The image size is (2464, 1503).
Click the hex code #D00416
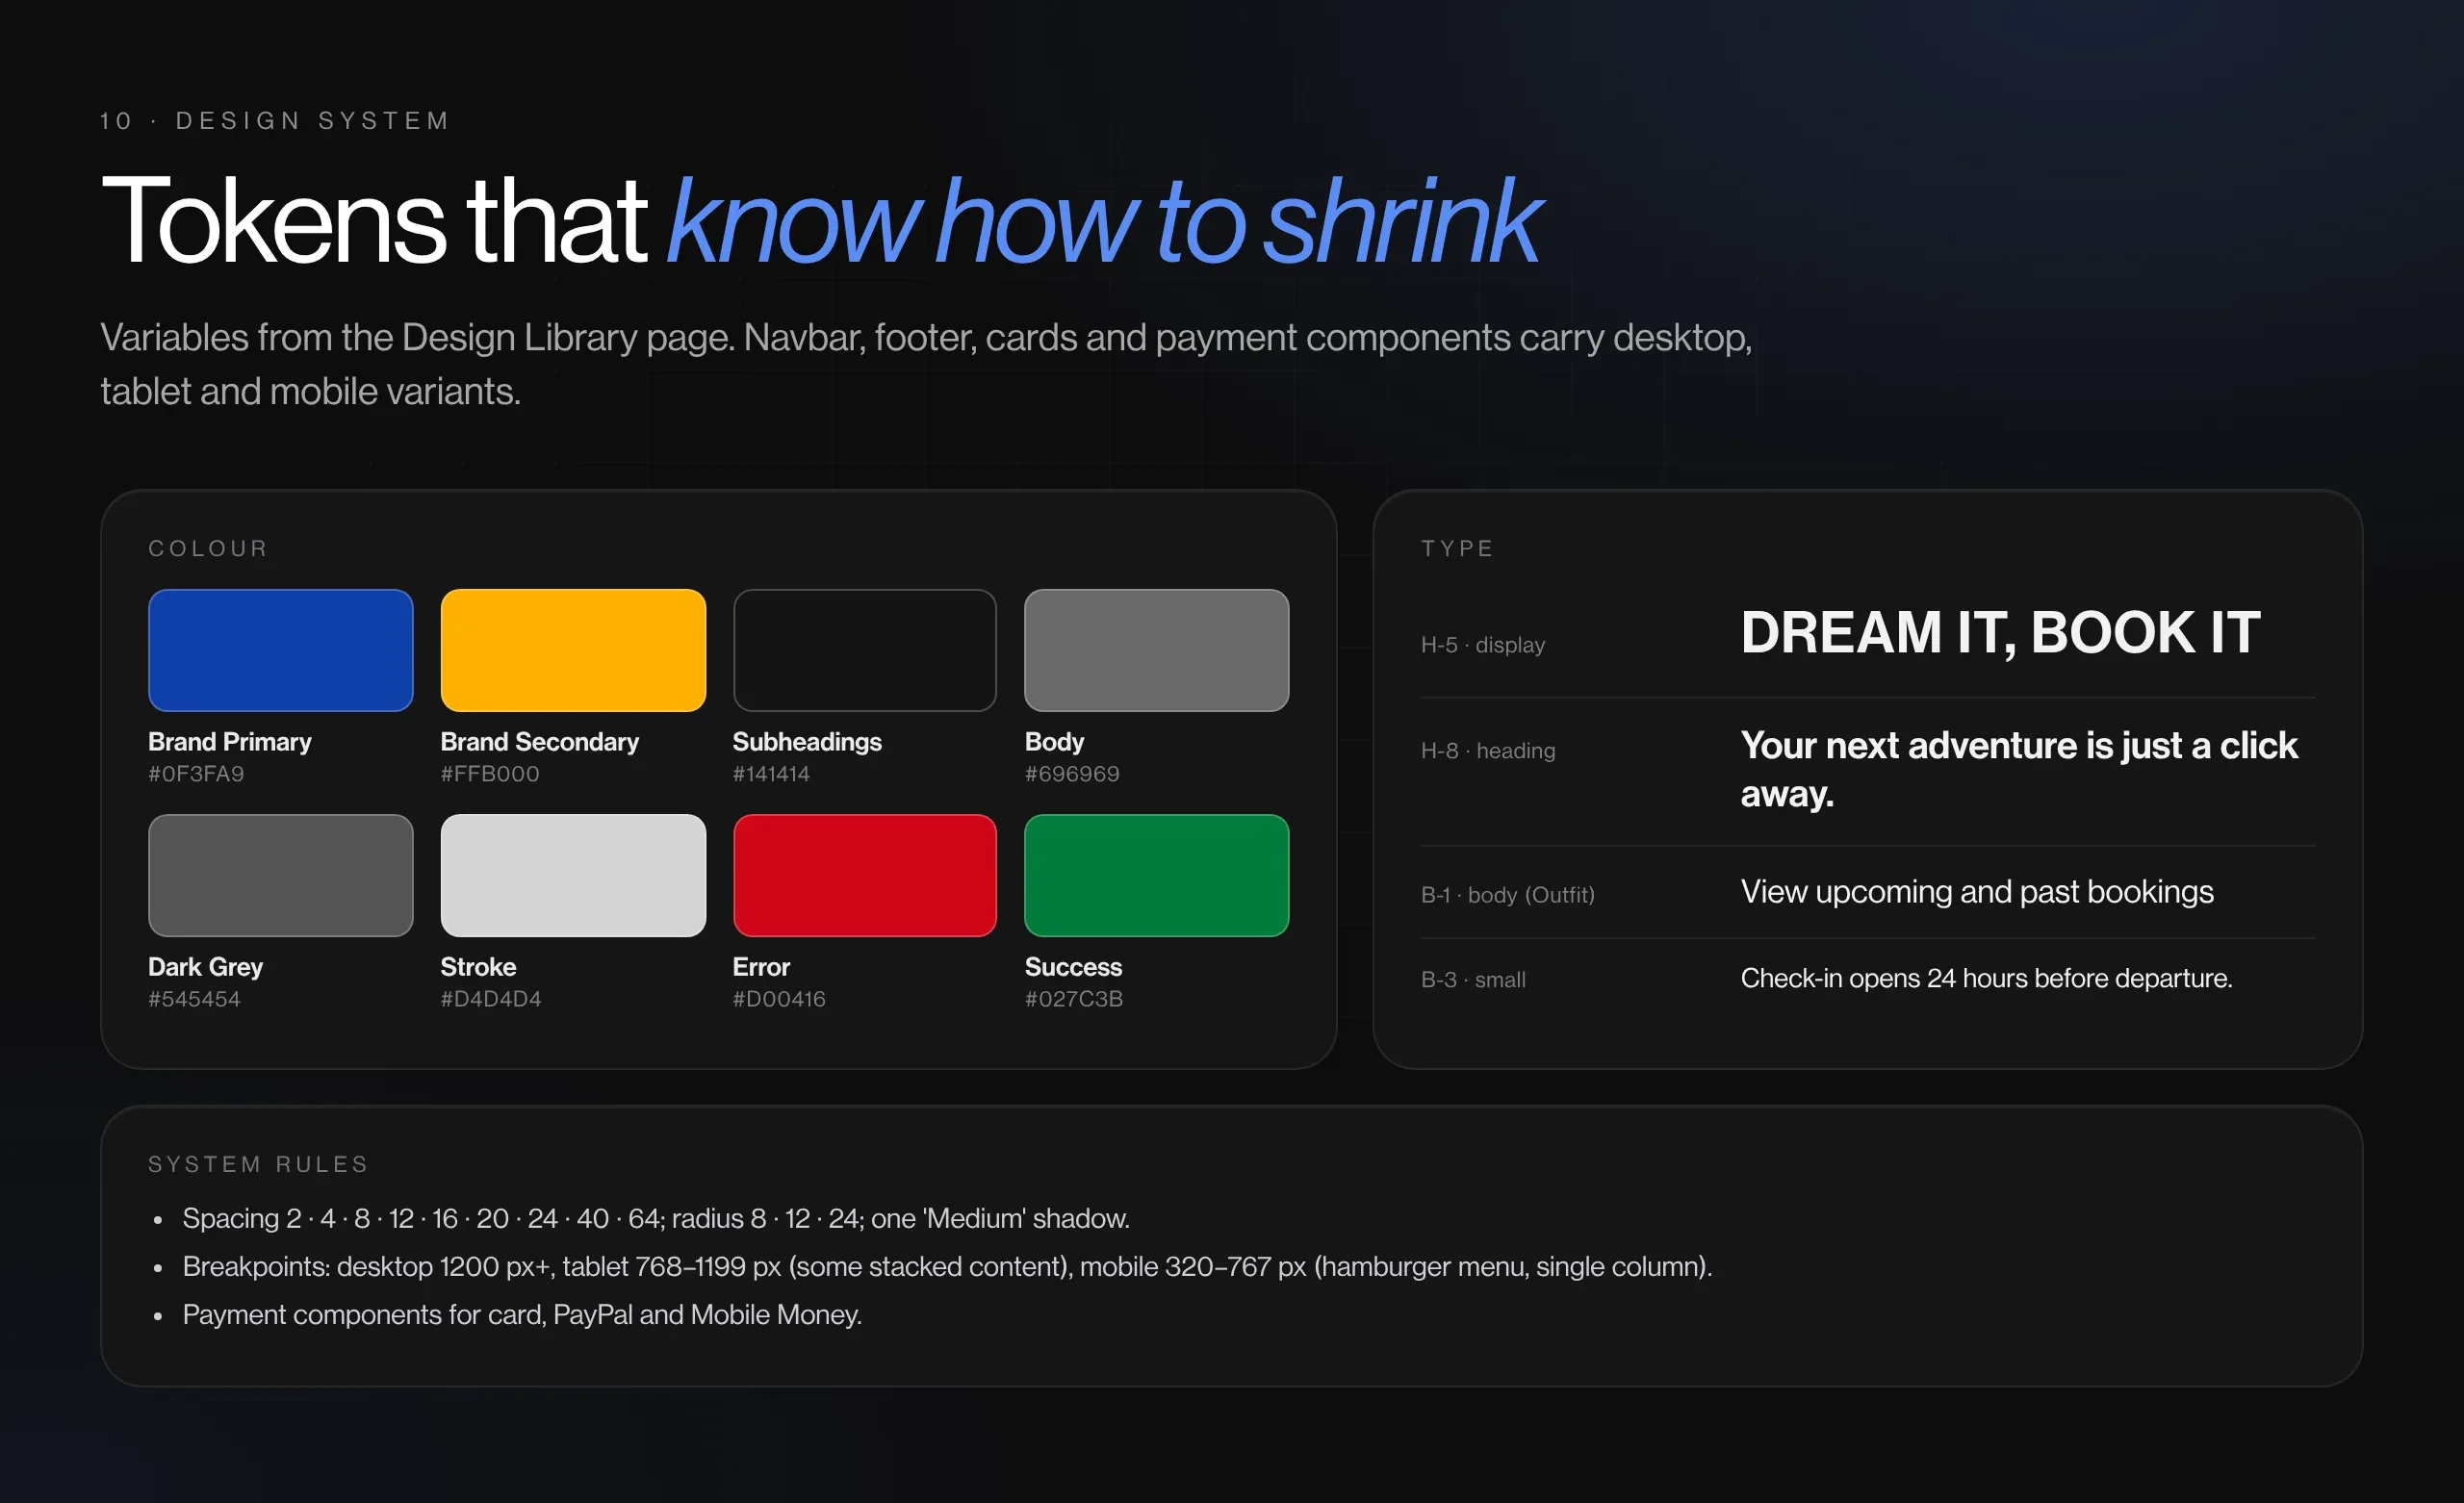pos(779,998)
